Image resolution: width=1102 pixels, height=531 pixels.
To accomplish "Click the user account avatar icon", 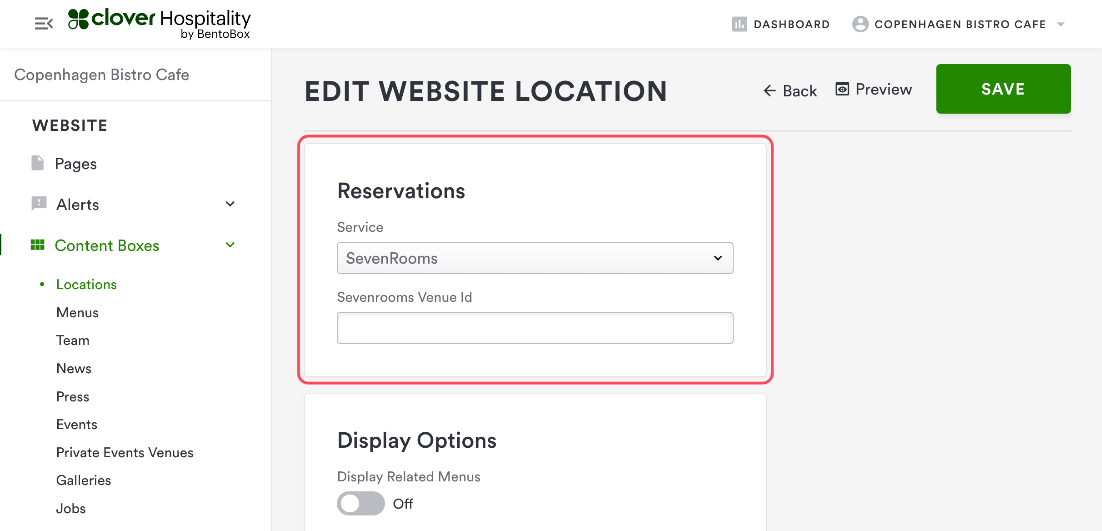I will 860,24.
